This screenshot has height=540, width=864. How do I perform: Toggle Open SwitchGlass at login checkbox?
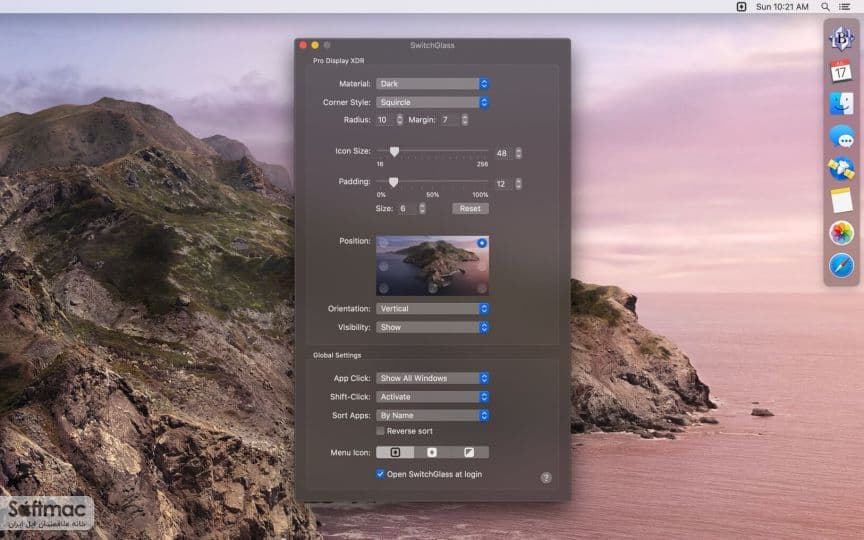(380, 474)
